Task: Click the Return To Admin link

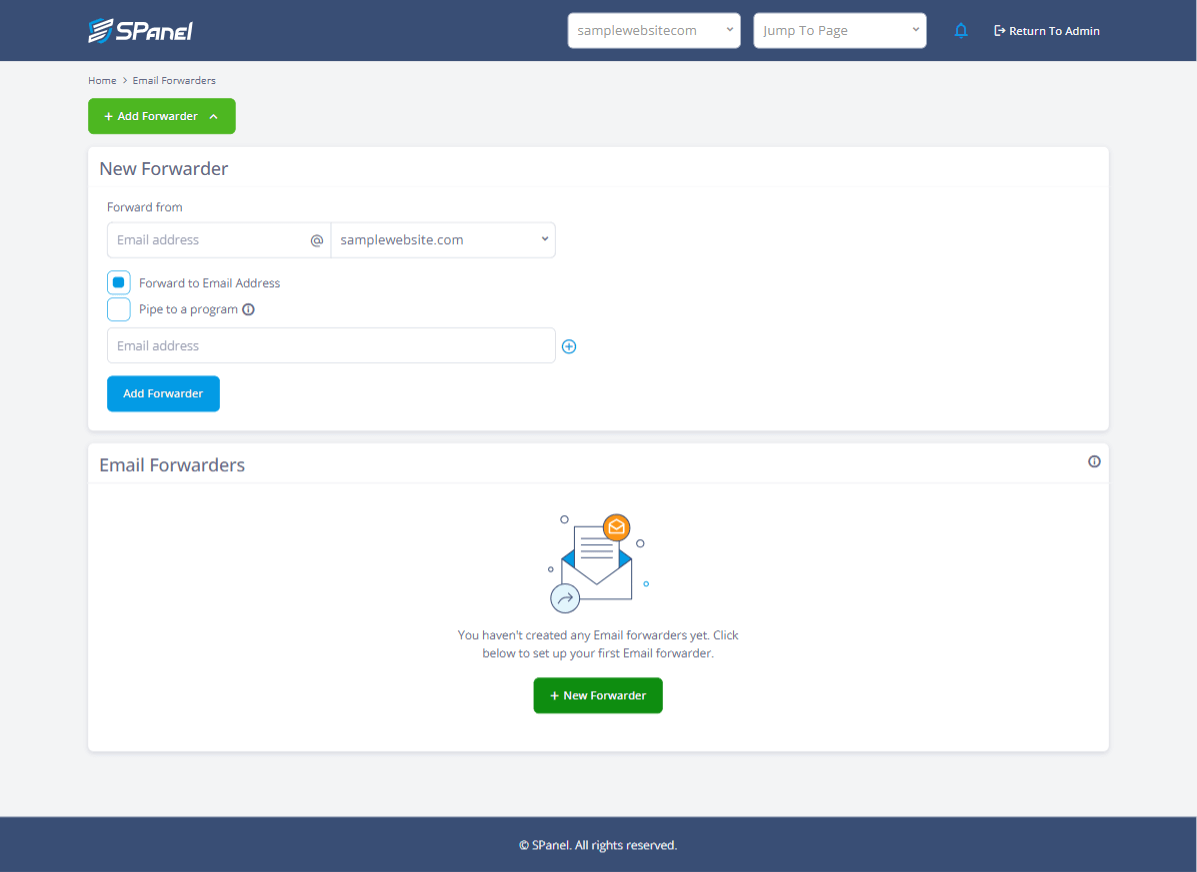Action: click(x=1054, y=30)
